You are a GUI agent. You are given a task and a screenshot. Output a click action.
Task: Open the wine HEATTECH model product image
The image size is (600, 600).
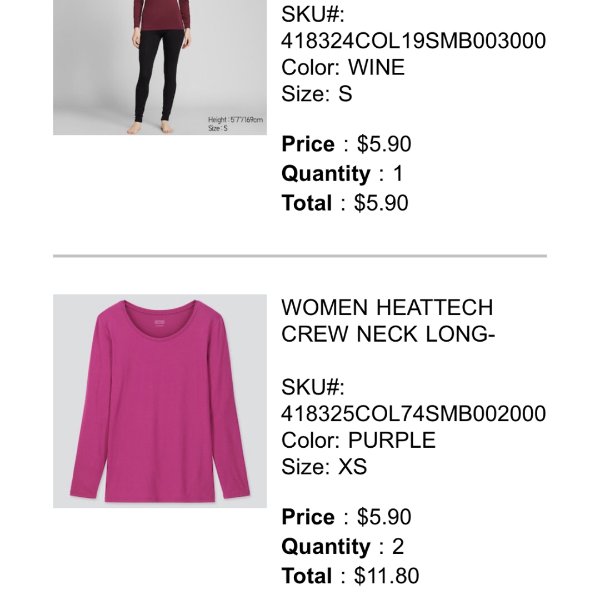(x=160, y=67)
